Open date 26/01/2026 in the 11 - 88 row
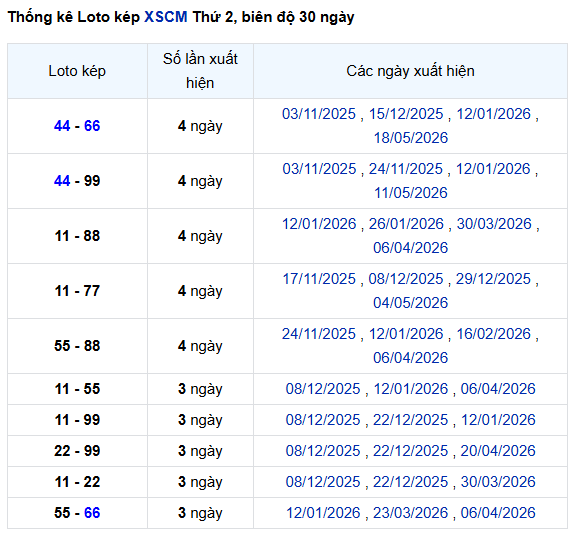 coord(406,224)
